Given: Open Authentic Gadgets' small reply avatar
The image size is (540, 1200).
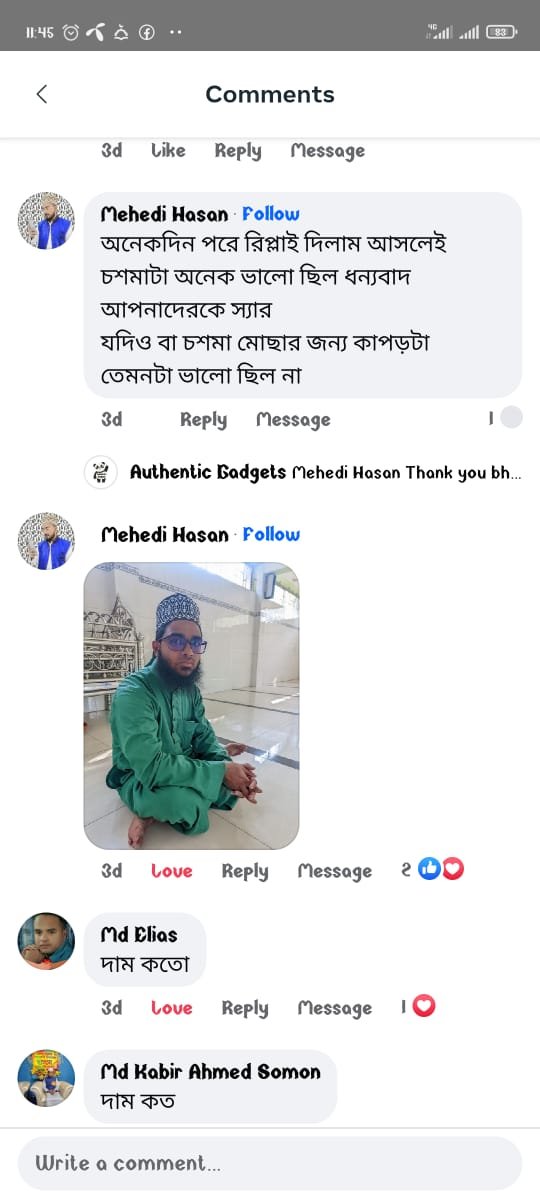Looking at the screenshot, I should (100, 472).
